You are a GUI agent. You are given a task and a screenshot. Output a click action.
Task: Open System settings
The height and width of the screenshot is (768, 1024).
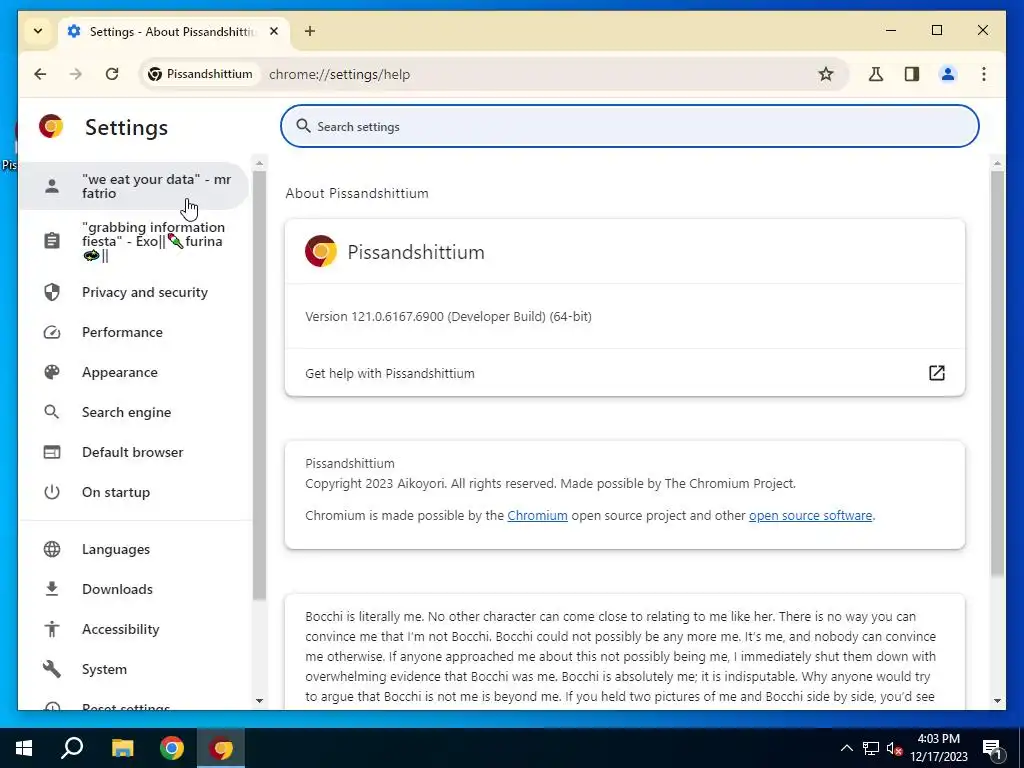(133, 669)
